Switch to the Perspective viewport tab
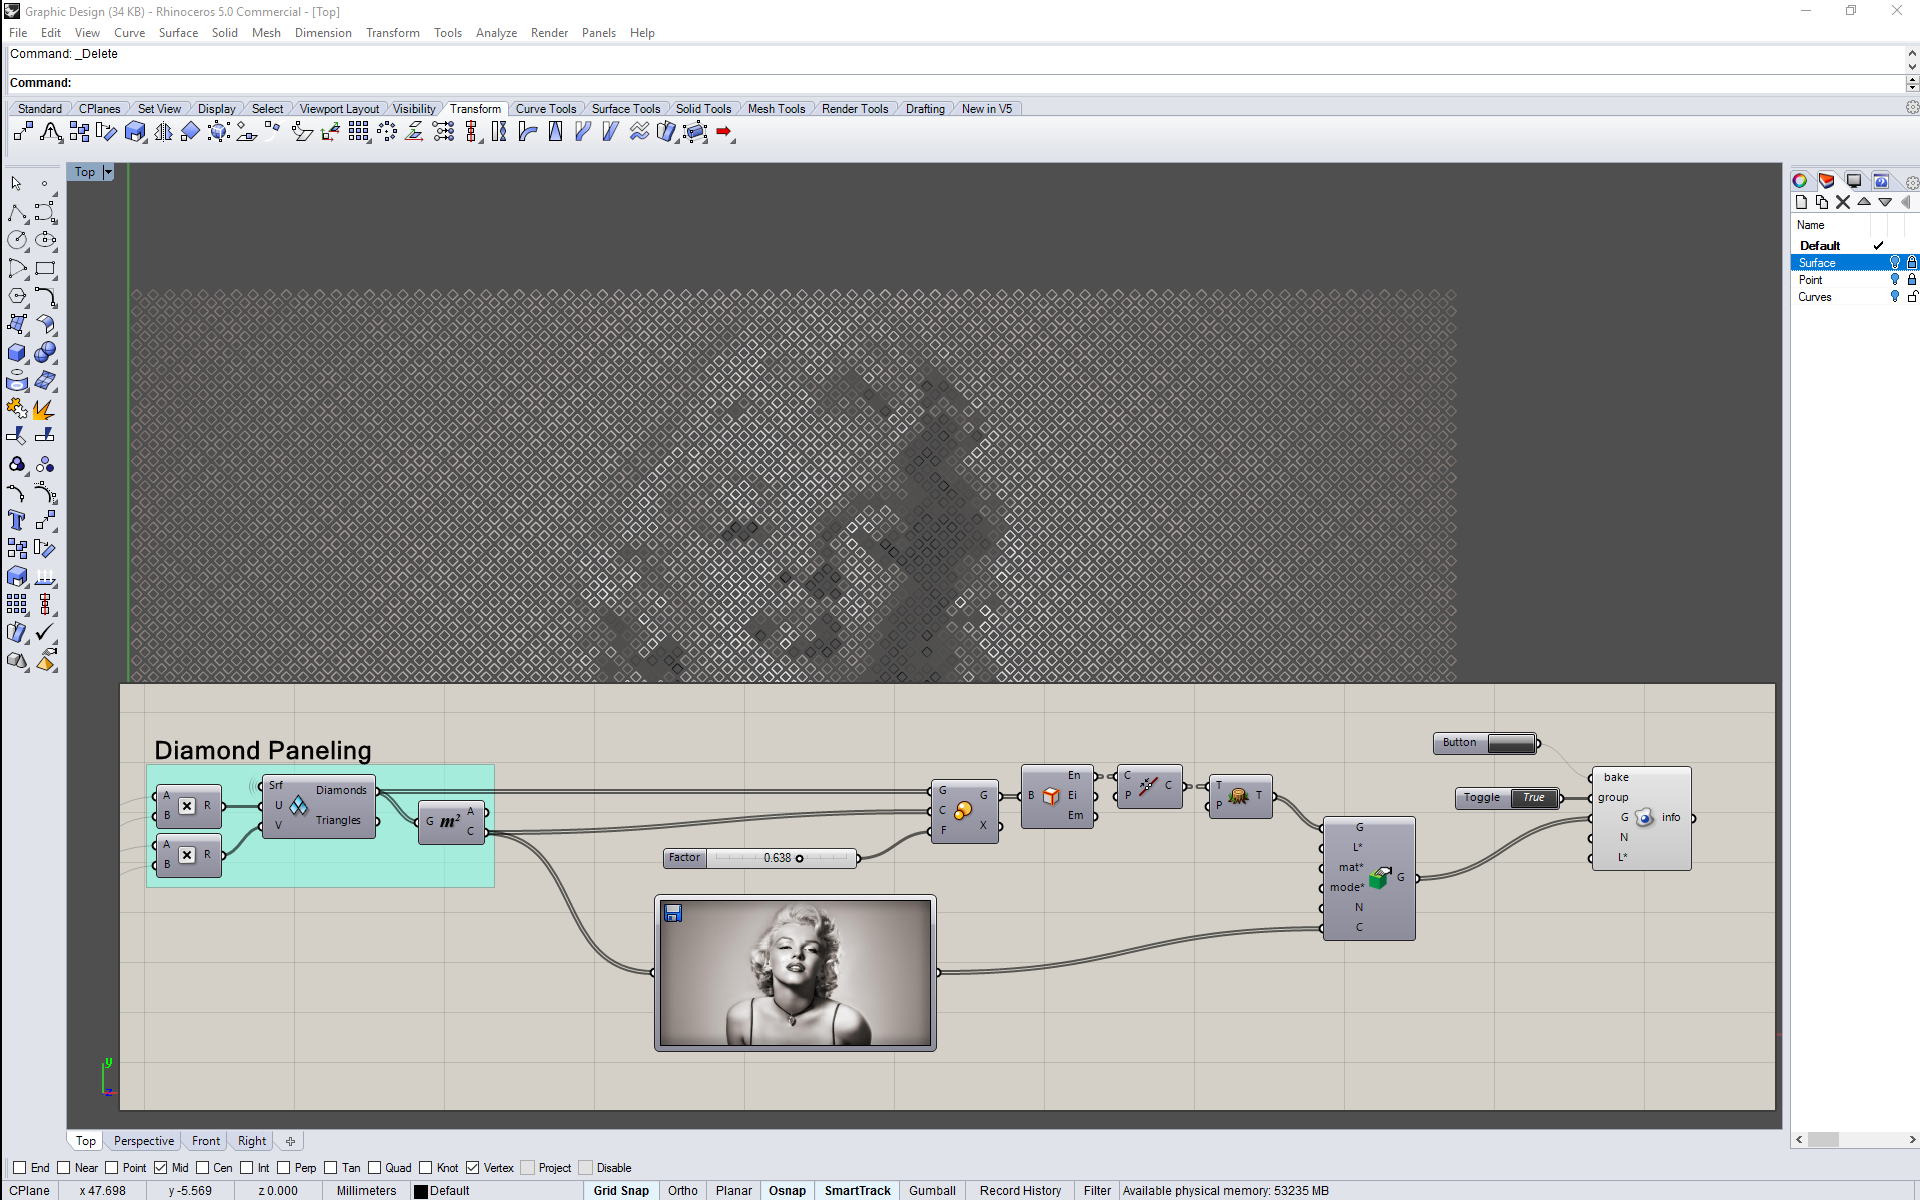Viewport: 1920px width, 1200px height. [x=144, y=1141]
